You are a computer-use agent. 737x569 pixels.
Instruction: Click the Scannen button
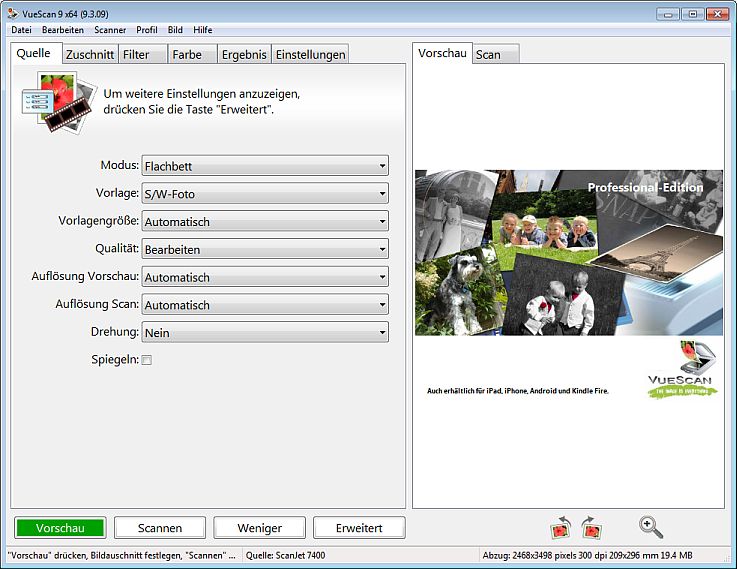pos(160,528)
